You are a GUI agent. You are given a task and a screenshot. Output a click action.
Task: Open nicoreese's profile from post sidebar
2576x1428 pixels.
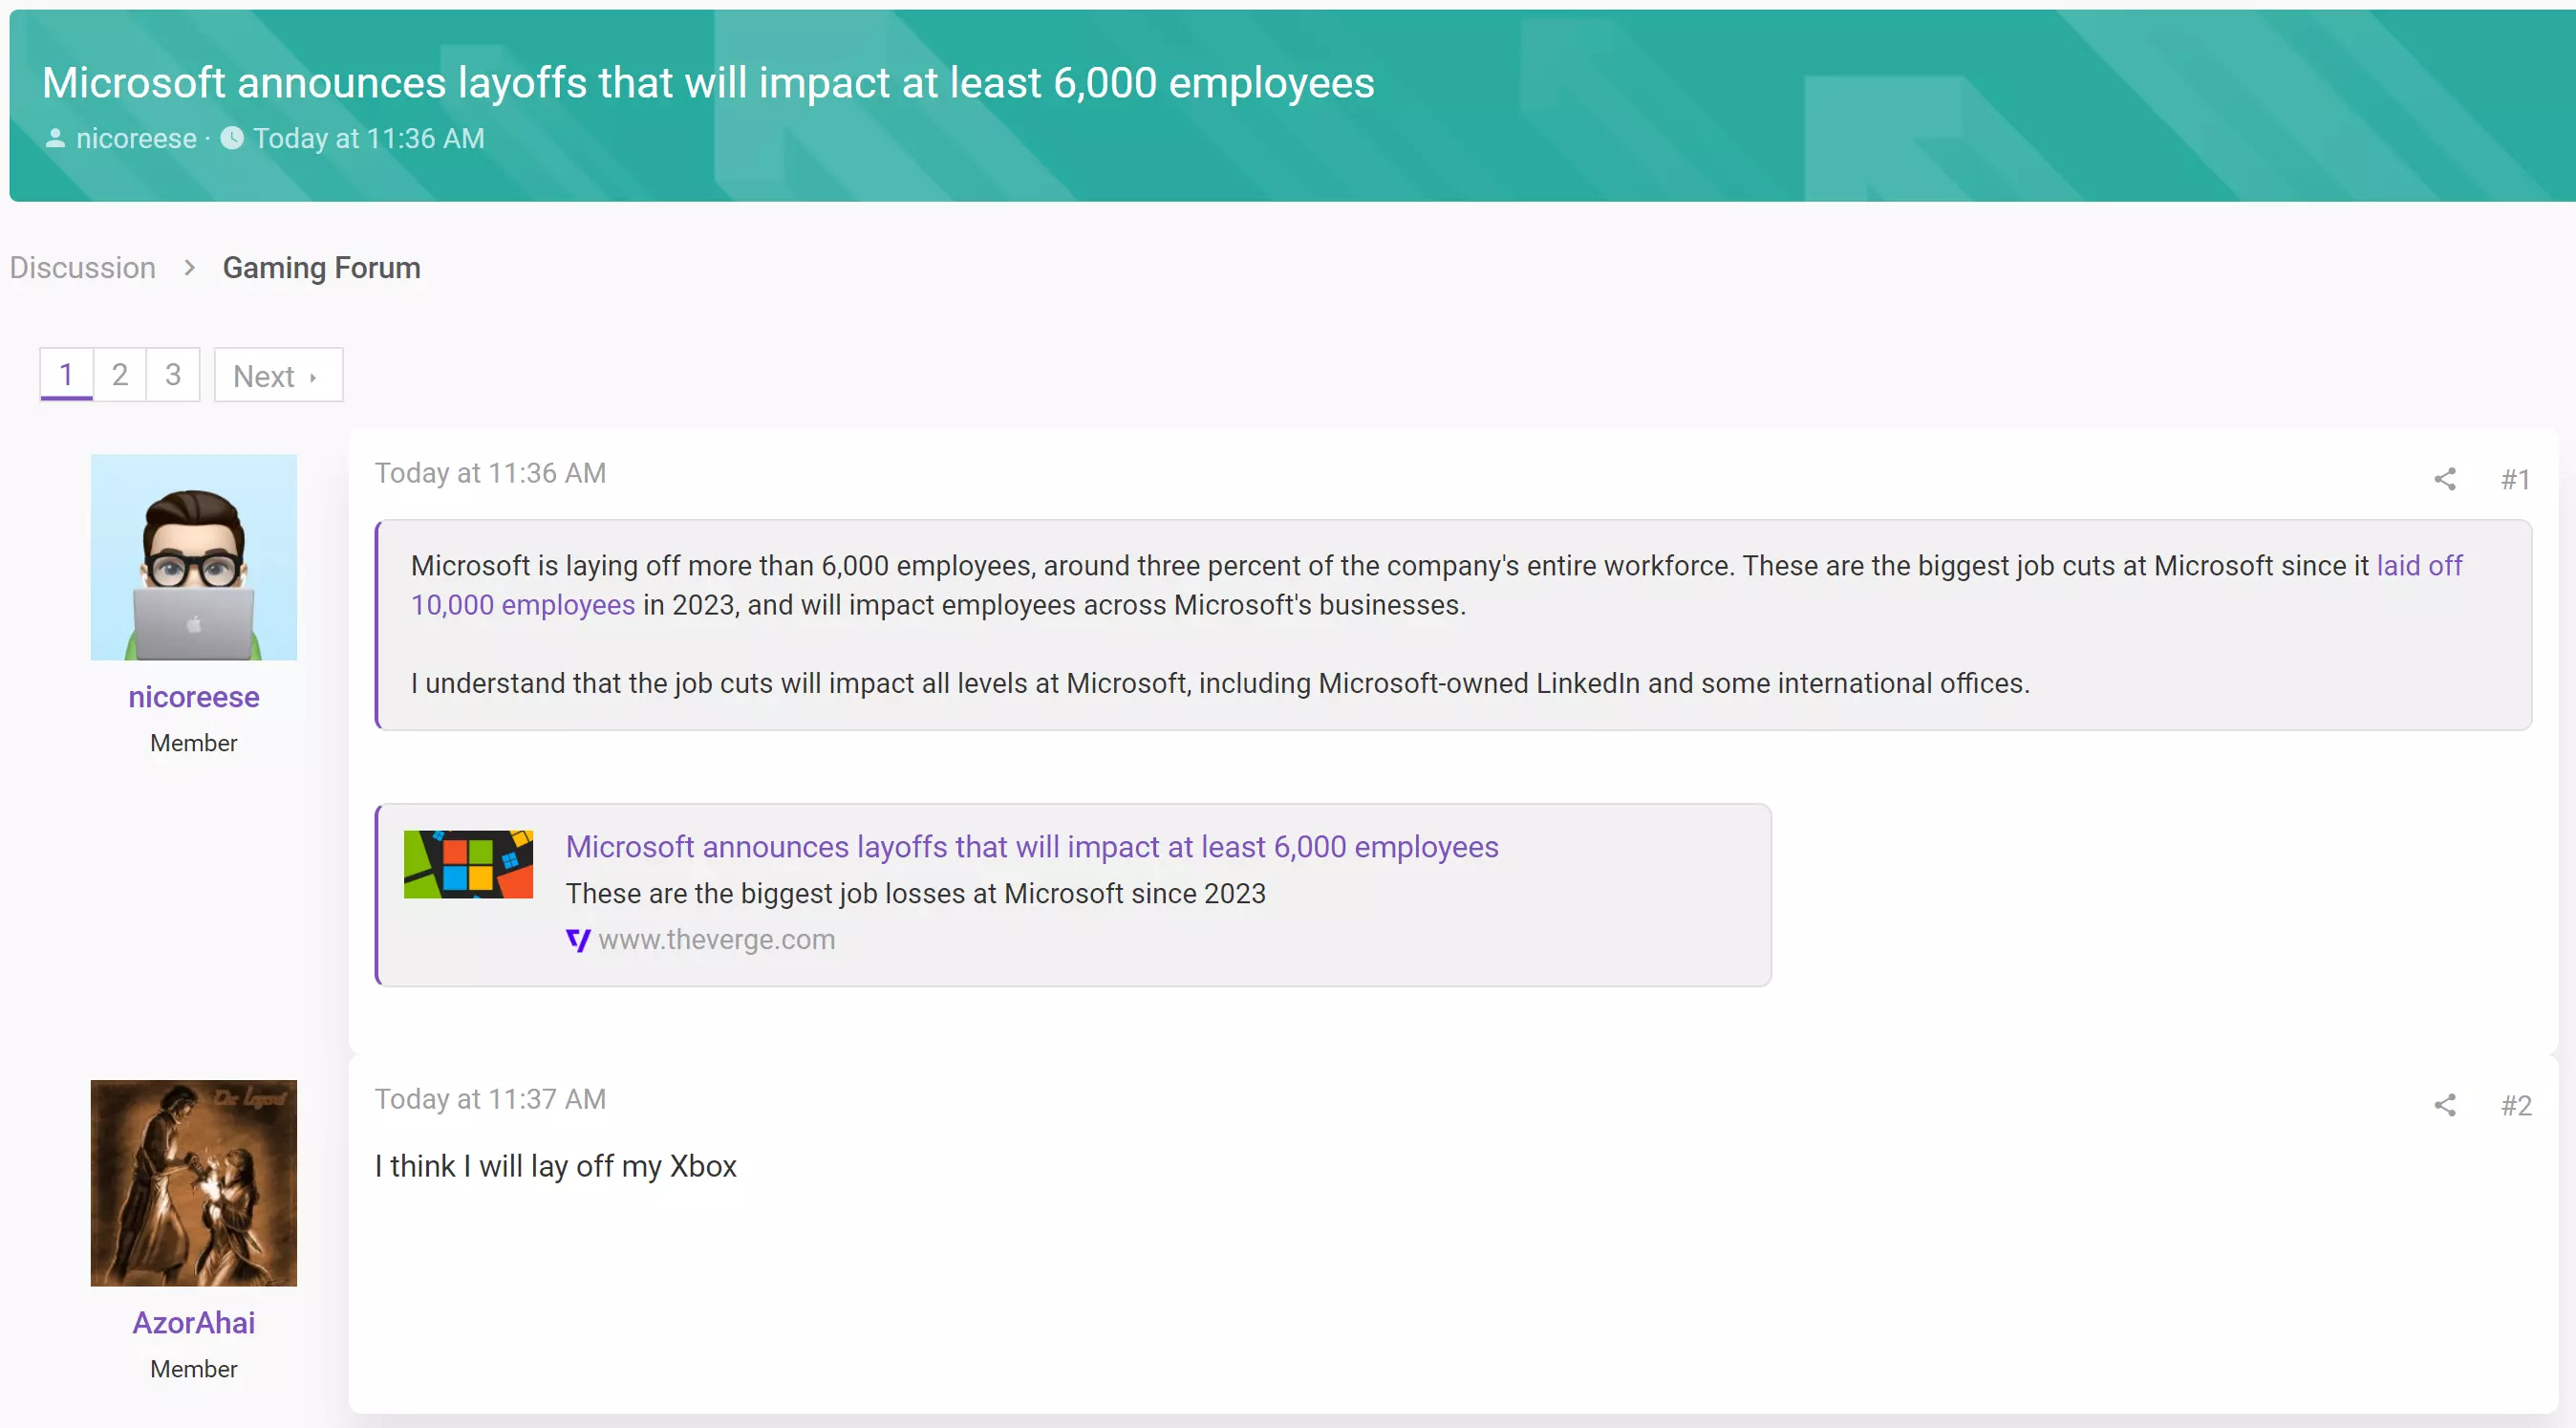pyautogui.click(x=194, y=697)
